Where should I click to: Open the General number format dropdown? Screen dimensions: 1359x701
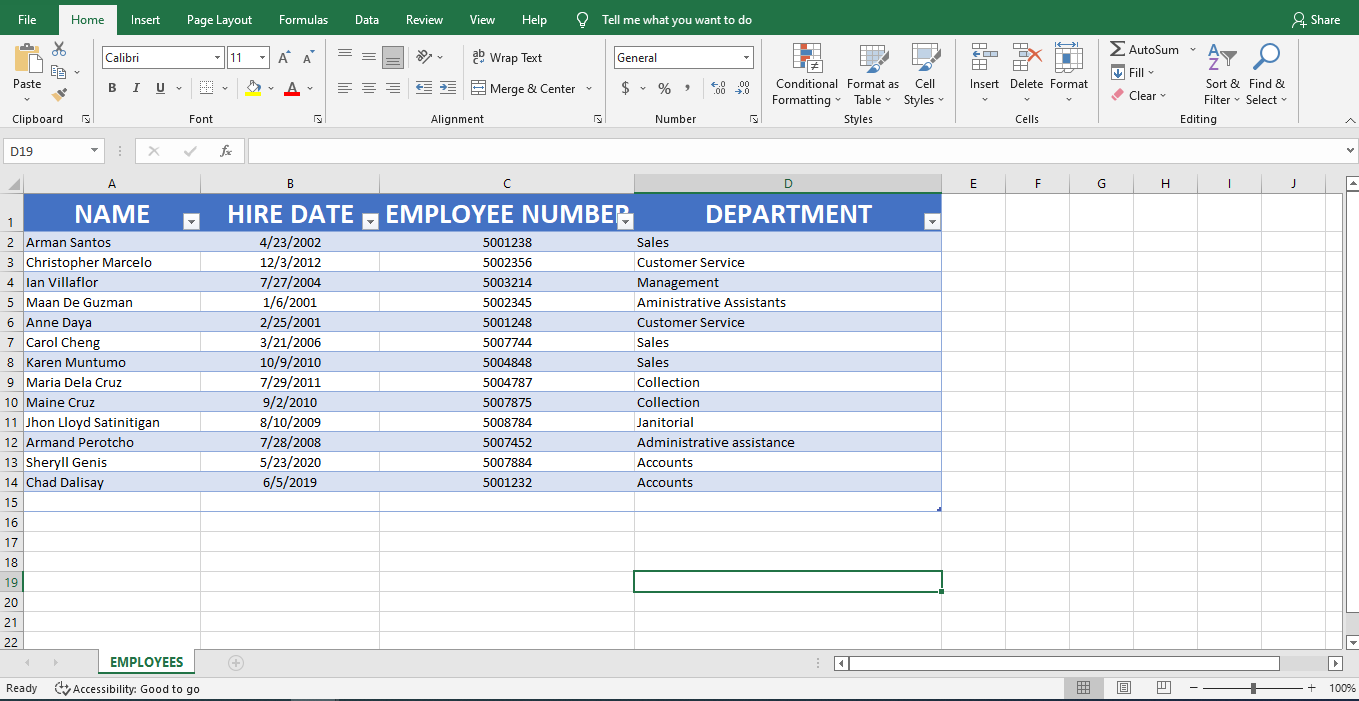click(x=746, y=58)
